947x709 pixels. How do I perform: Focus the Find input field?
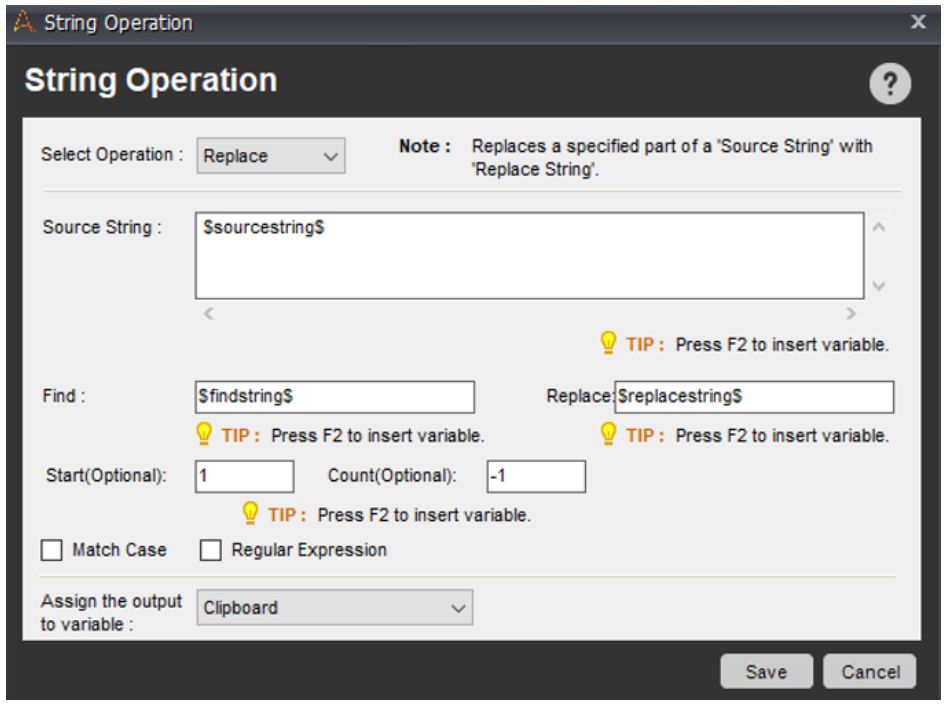[334, 396]
